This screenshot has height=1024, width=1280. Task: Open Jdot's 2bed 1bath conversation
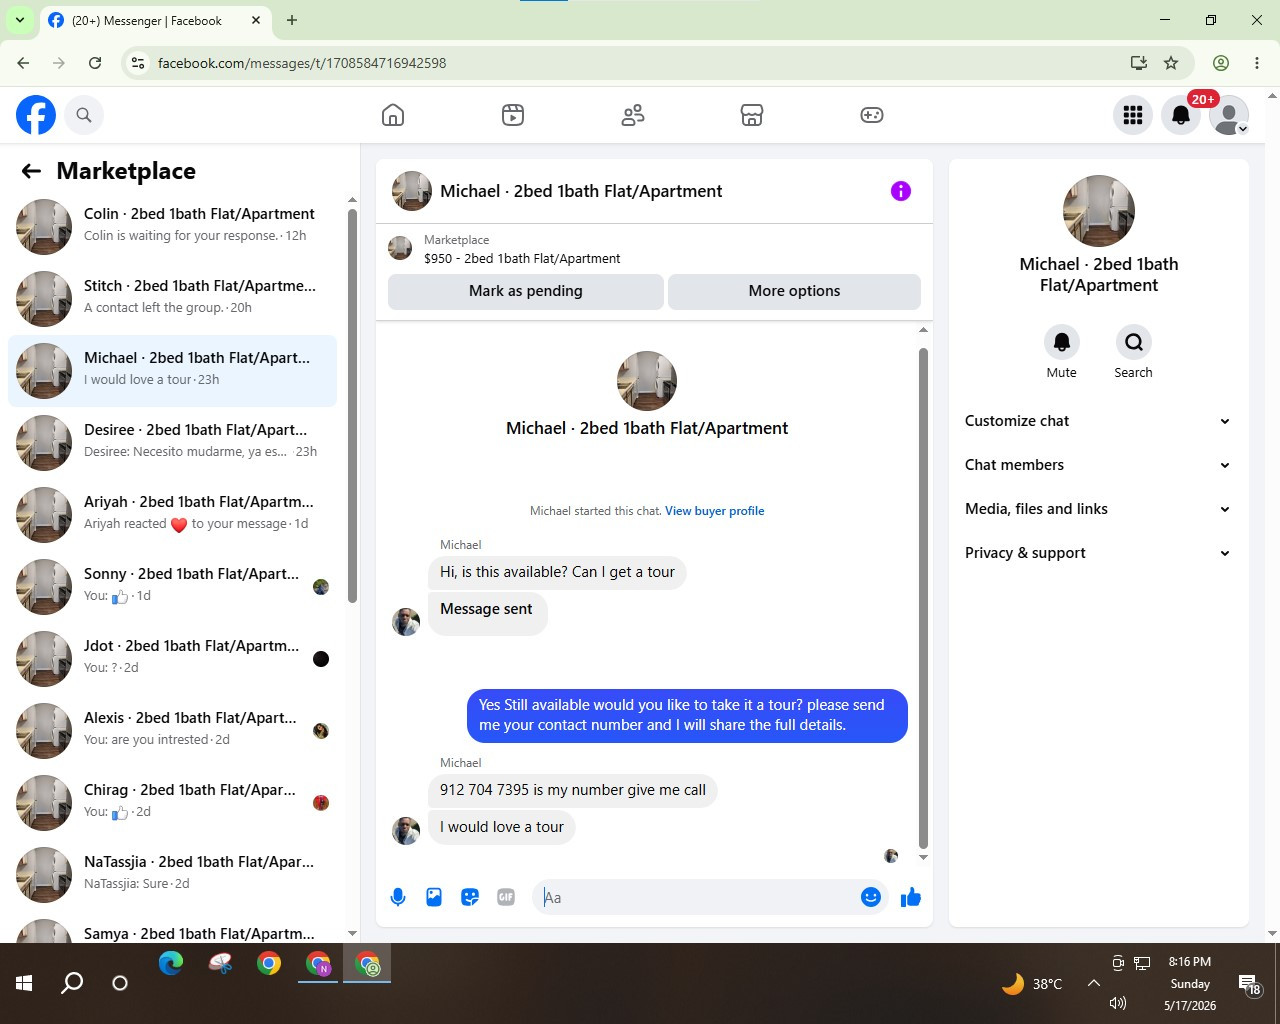coord(172,659)
